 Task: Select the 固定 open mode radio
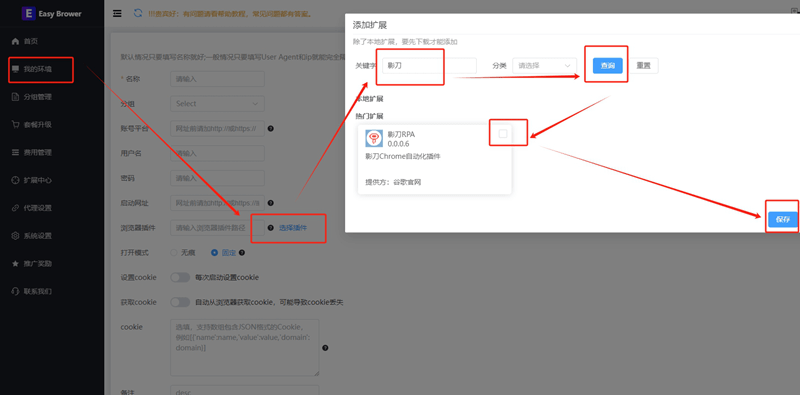(x=214, y=253)
